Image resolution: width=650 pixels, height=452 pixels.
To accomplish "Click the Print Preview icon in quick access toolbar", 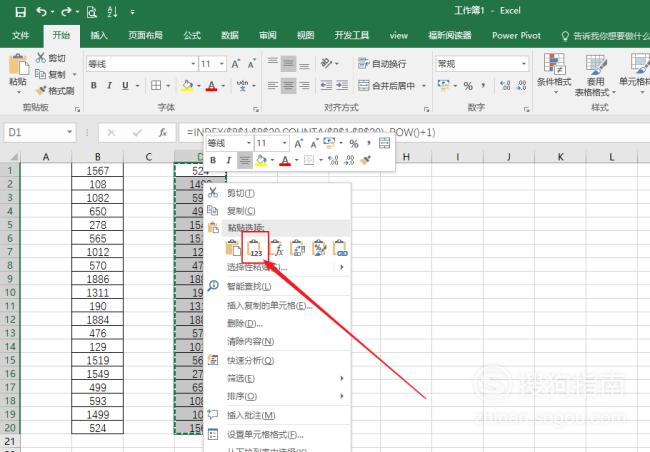I will (92, 12).
